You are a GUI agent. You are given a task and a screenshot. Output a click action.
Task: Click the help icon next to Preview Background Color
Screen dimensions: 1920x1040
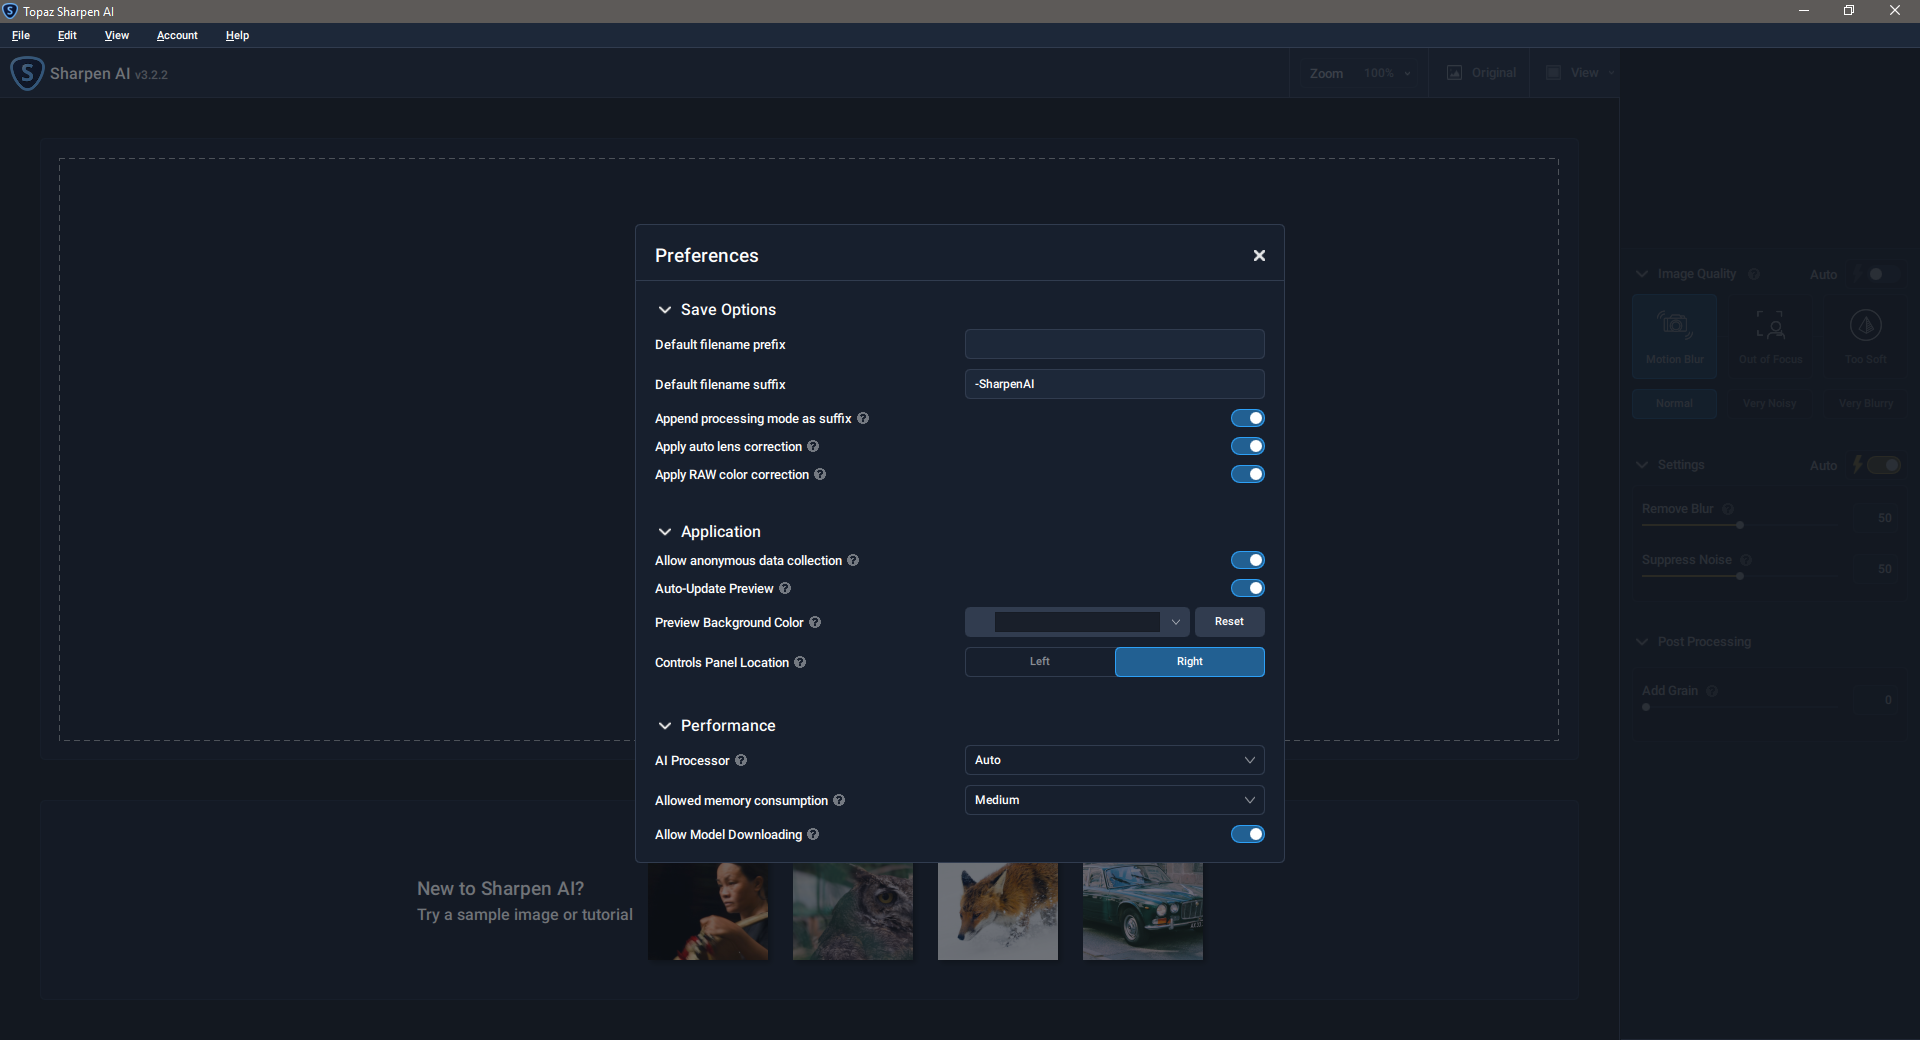pos(815,622)
